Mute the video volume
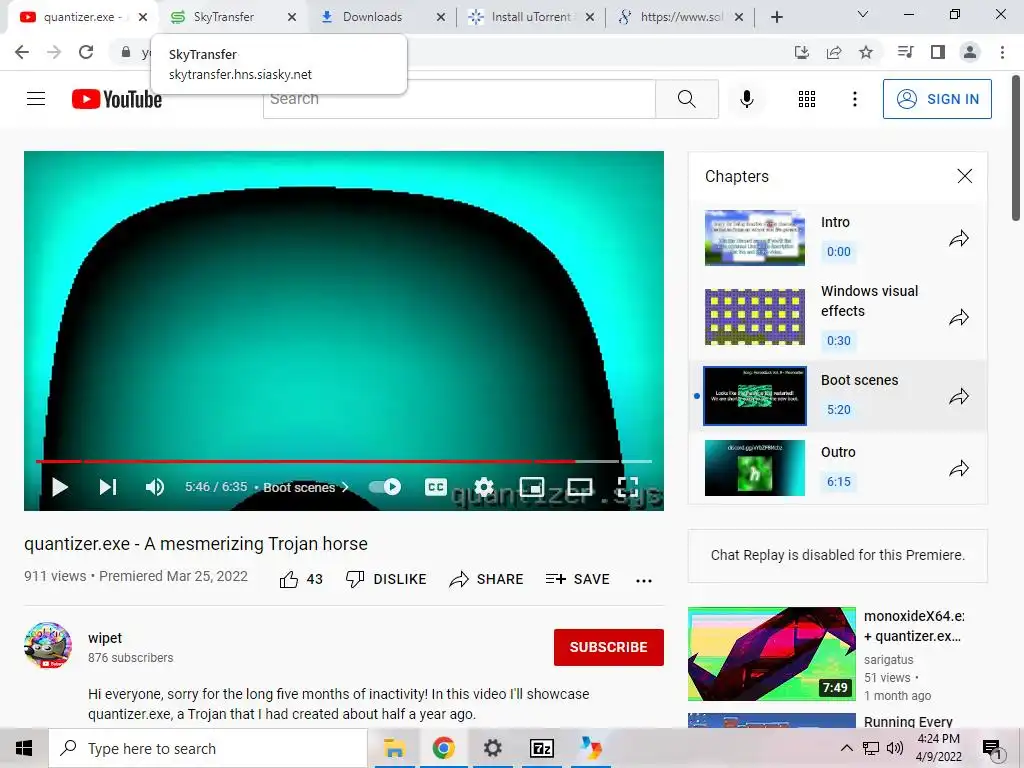1024x768 pixels. point(155,487)
